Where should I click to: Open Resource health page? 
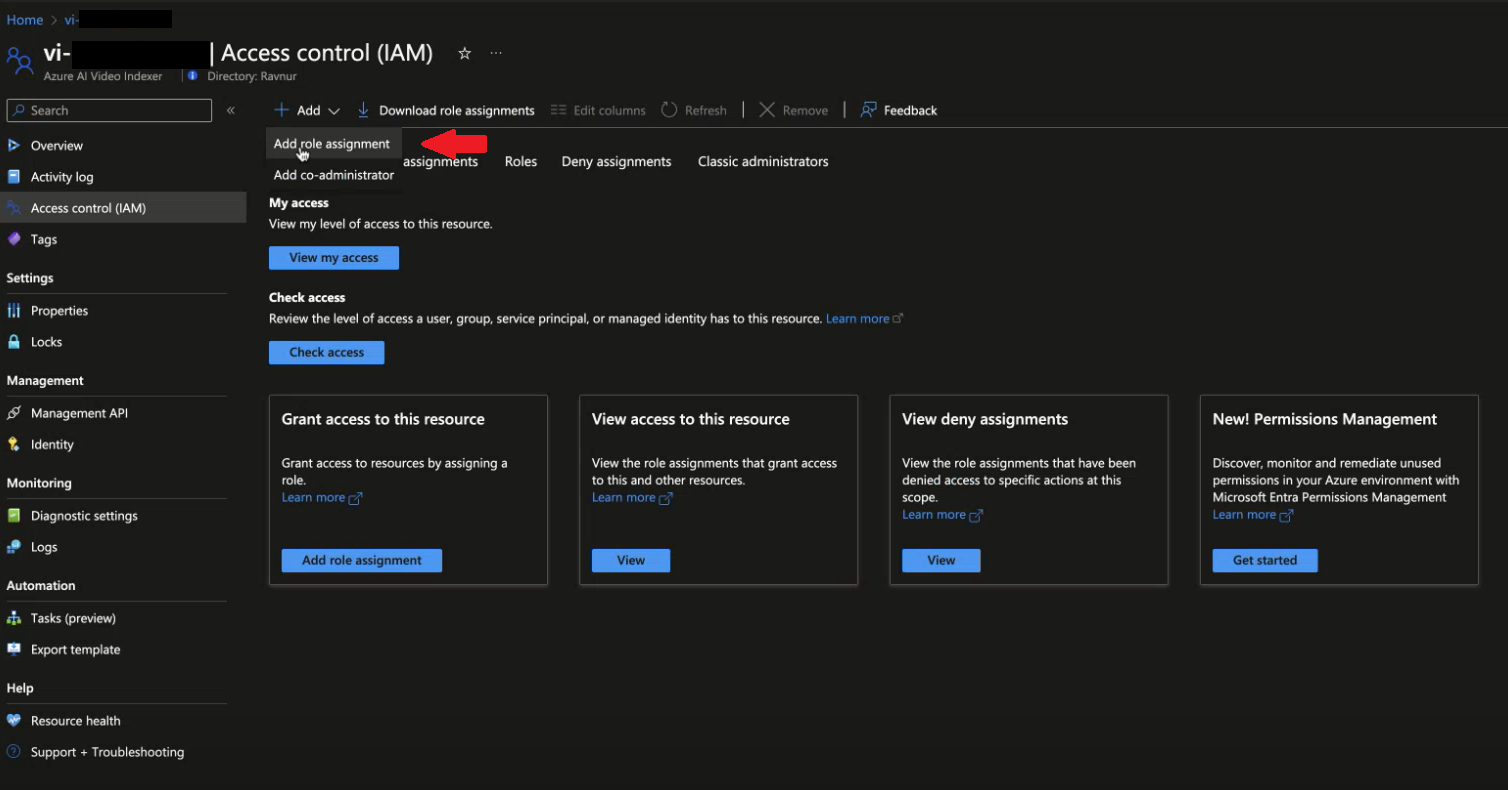pos(75,721)
